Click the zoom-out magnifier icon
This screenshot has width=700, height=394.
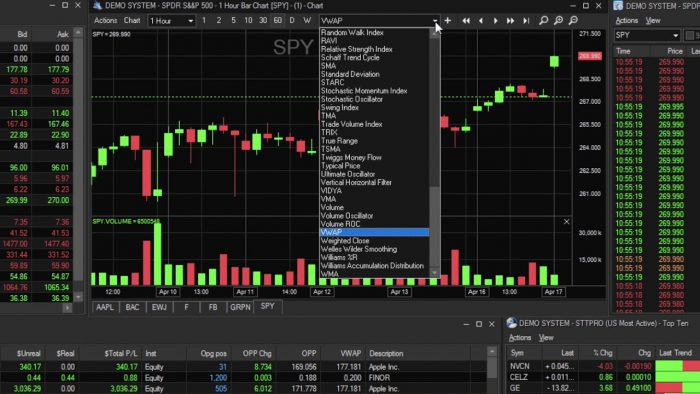(573, 21)
